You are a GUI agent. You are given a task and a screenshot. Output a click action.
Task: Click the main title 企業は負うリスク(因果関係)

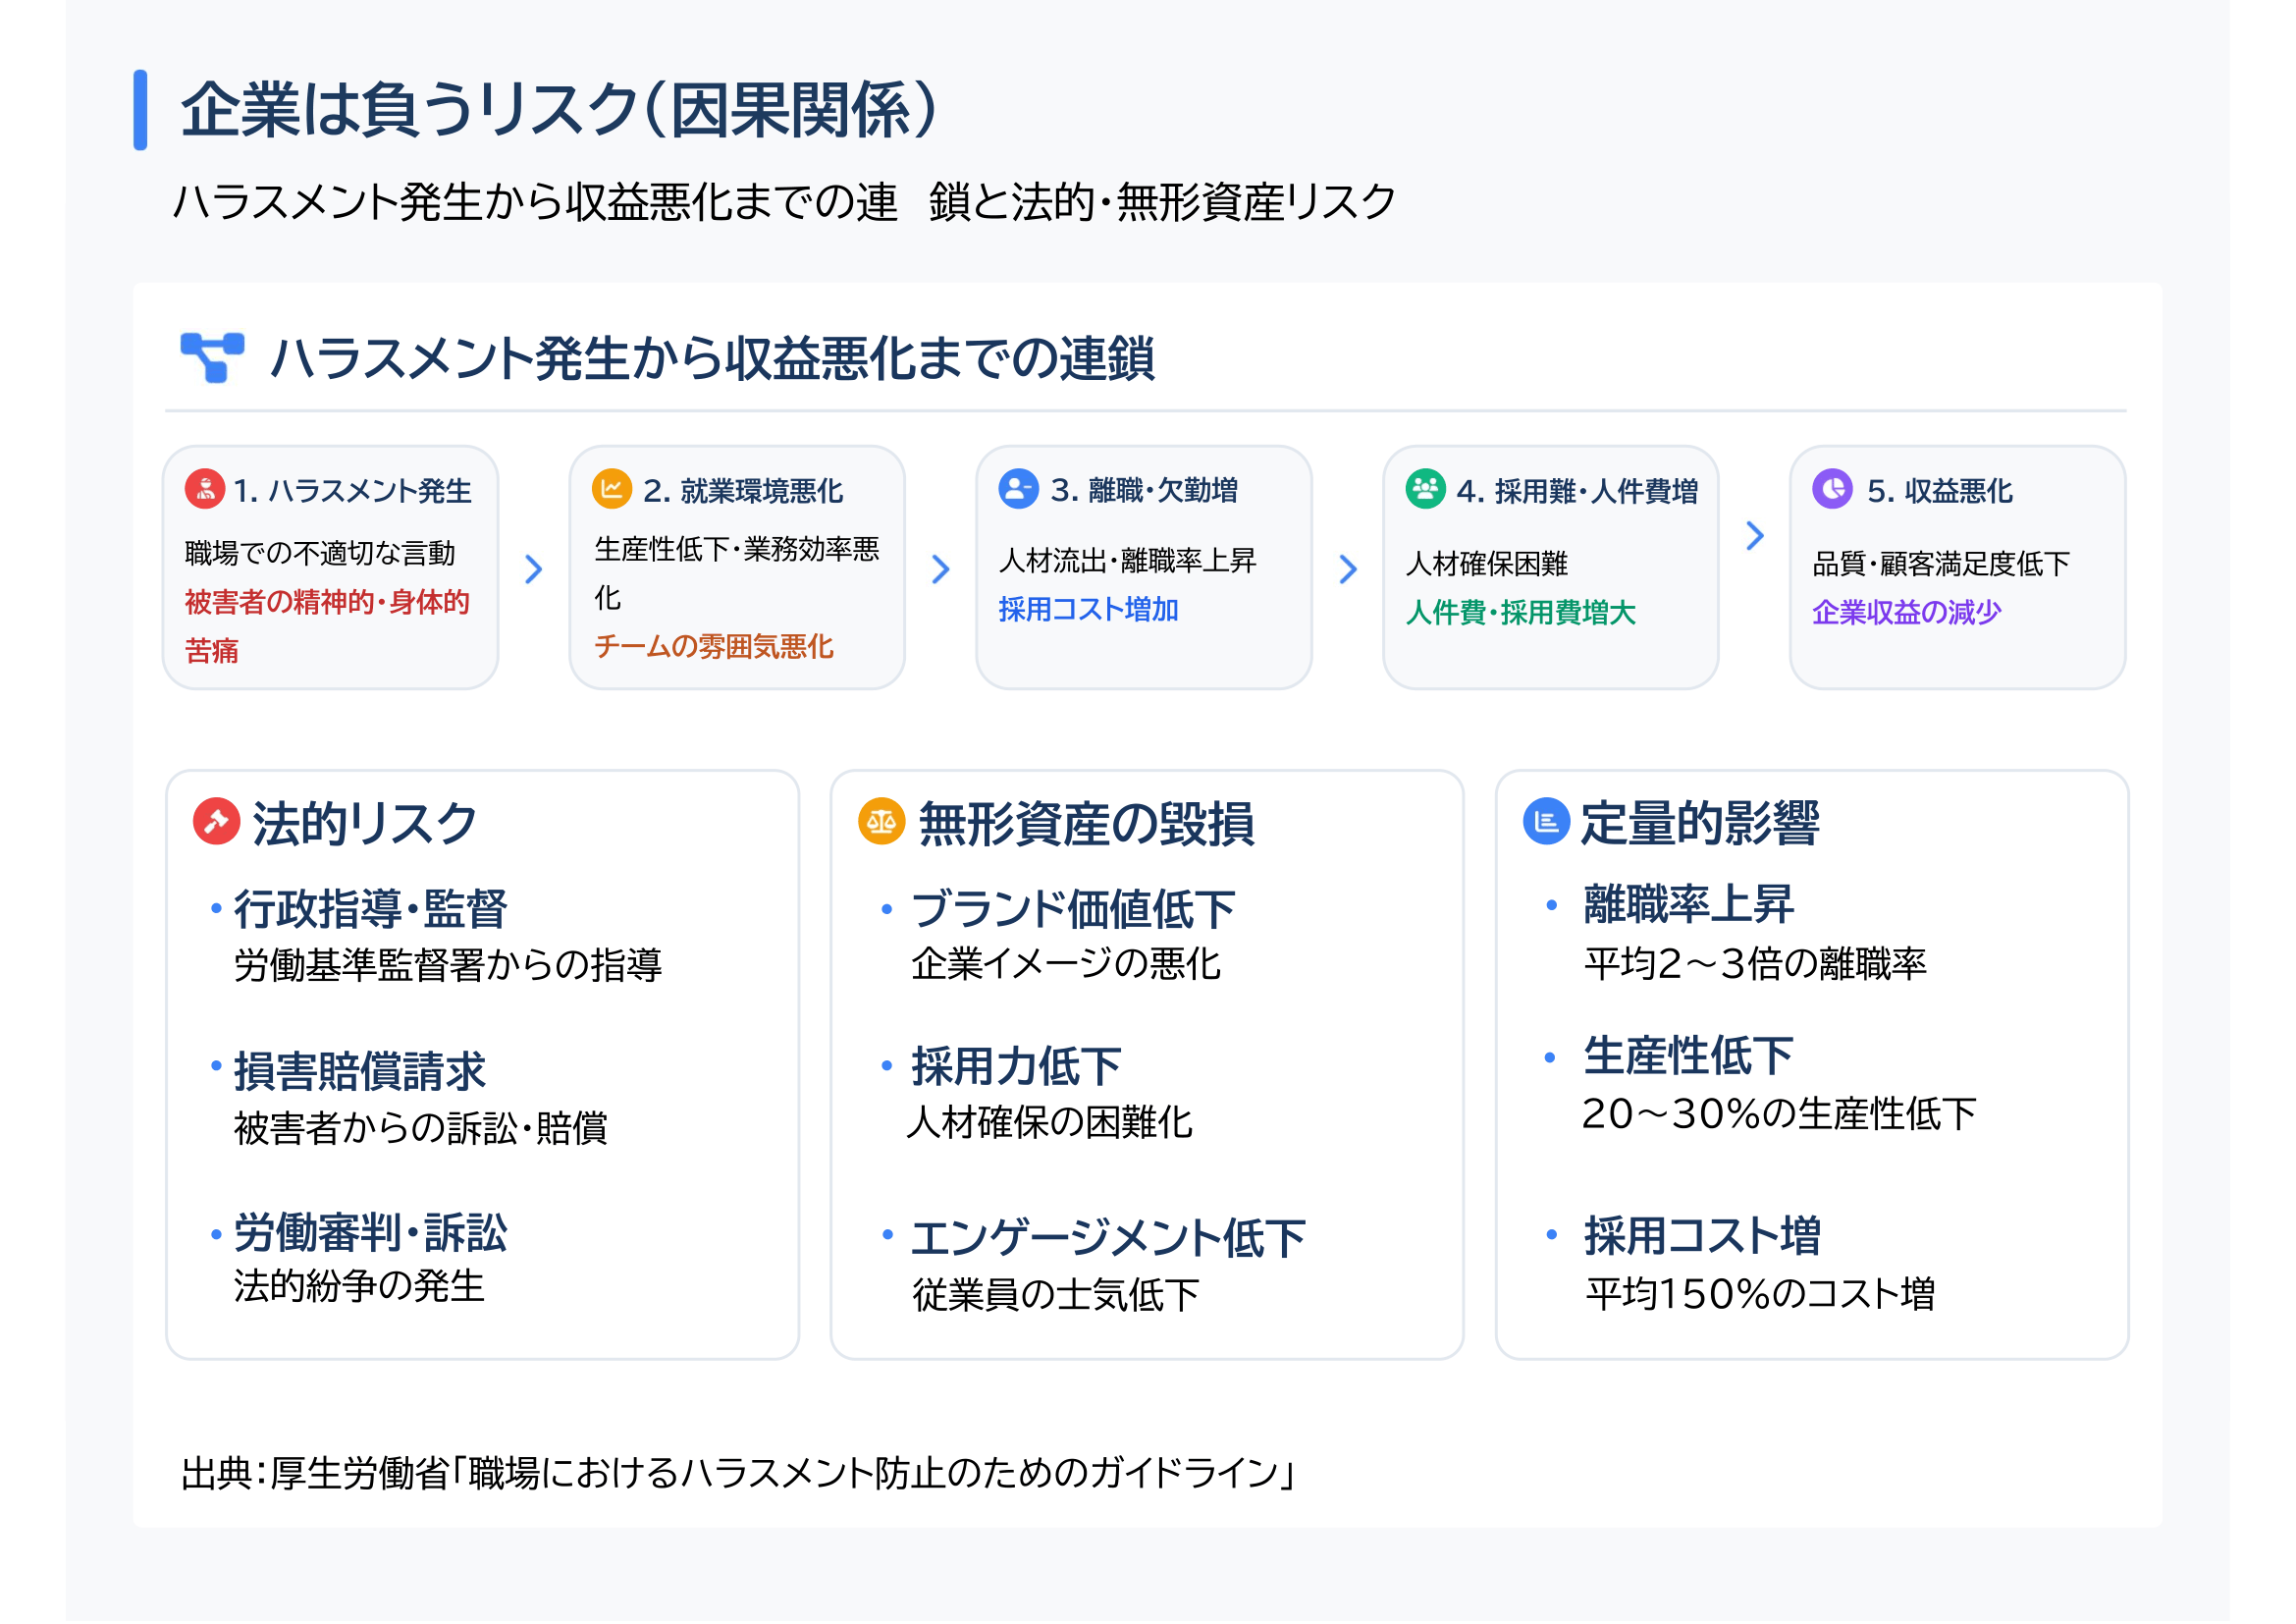tap(560, 110)
